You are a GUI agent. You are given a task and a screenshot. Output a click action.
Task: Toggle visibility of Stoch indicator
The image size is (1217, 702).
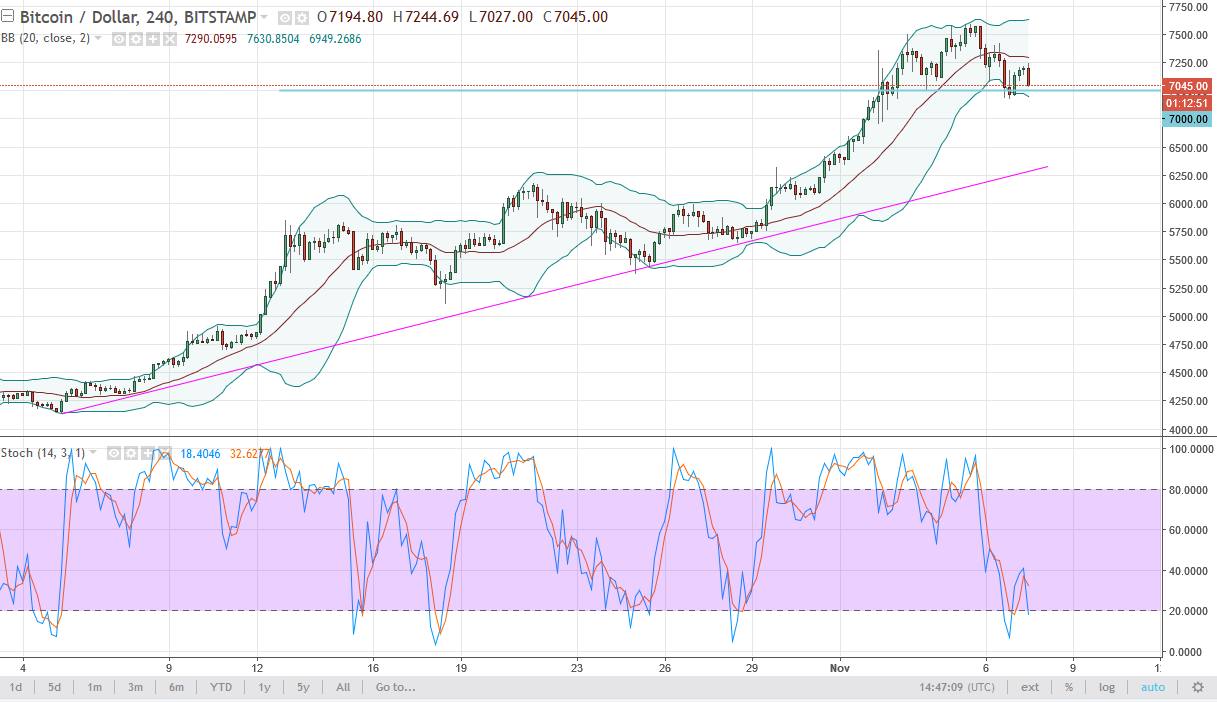pyautogui.click(x=114, y=453)
